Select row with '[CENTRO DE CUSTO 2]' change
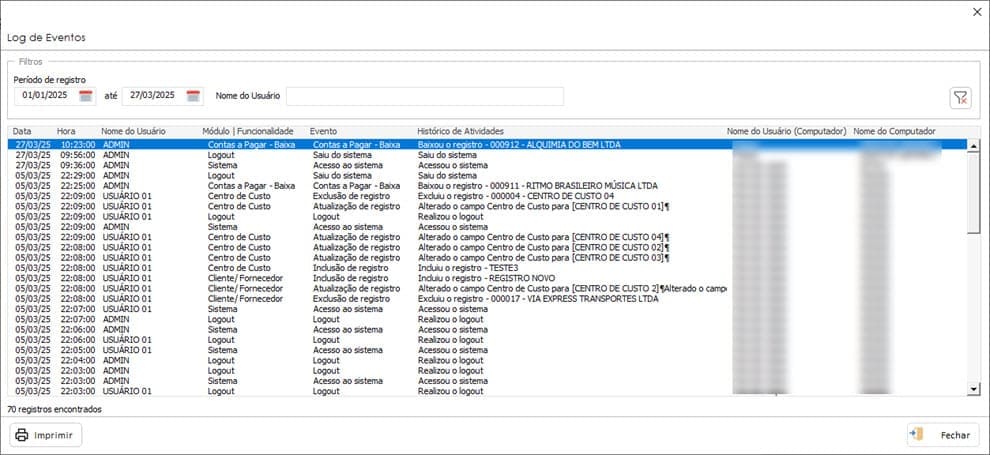Image resolution: width=990 pixels, height=455 pixels. coord(487,288)
